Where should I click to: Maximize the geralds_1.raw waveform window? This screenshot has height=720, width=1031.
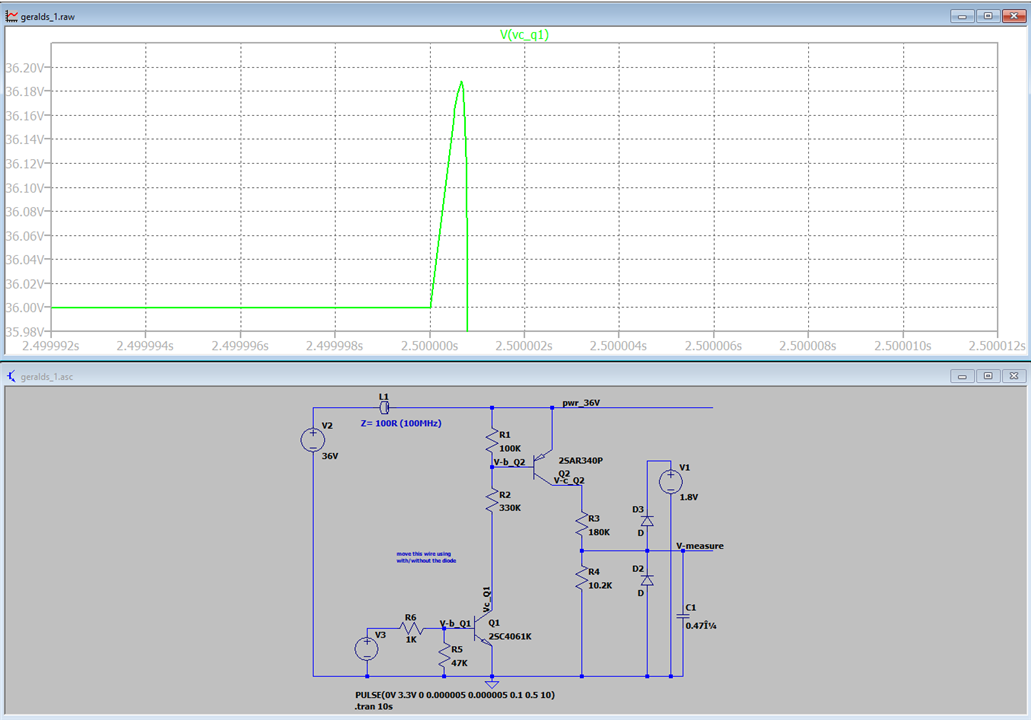pos(987,15)
